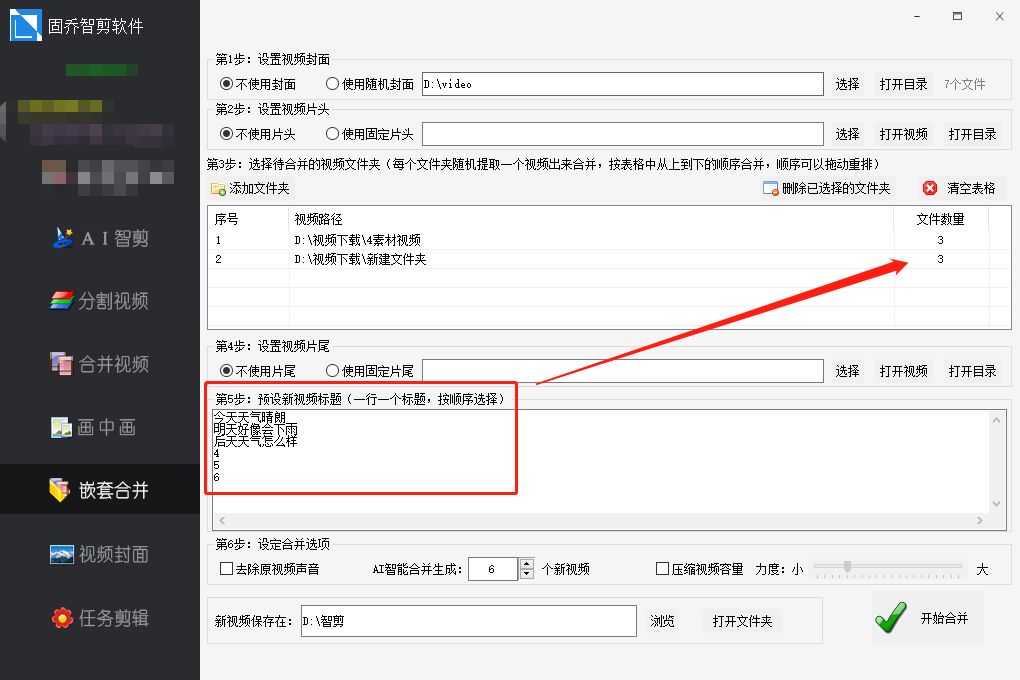The height and width of the screenshot is (680, 1020).
Task: Click 打开视频 in the outro step
Action: (903, 371)
